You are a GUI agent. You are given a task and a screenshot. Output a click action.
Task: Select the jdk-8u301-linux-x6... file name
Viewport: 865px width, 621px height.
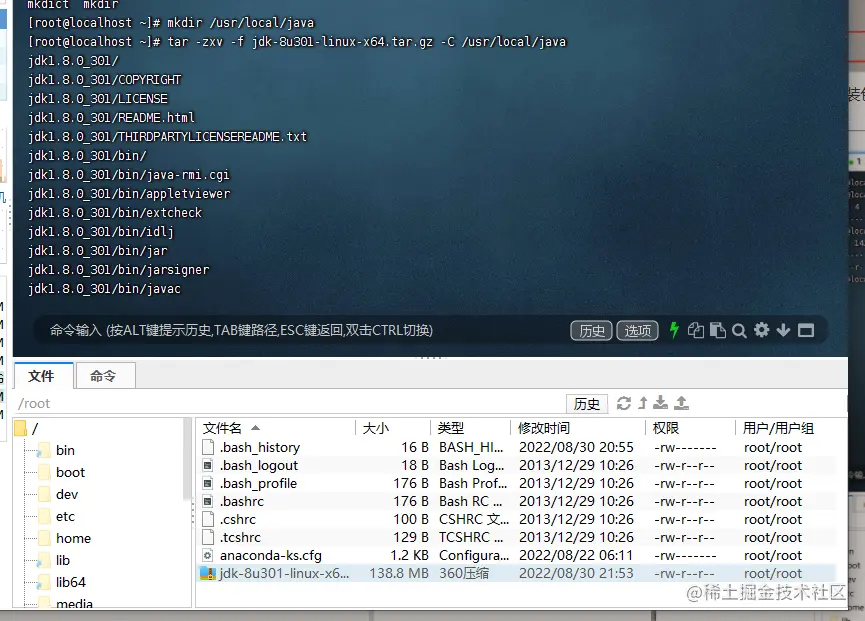[284, 574]
